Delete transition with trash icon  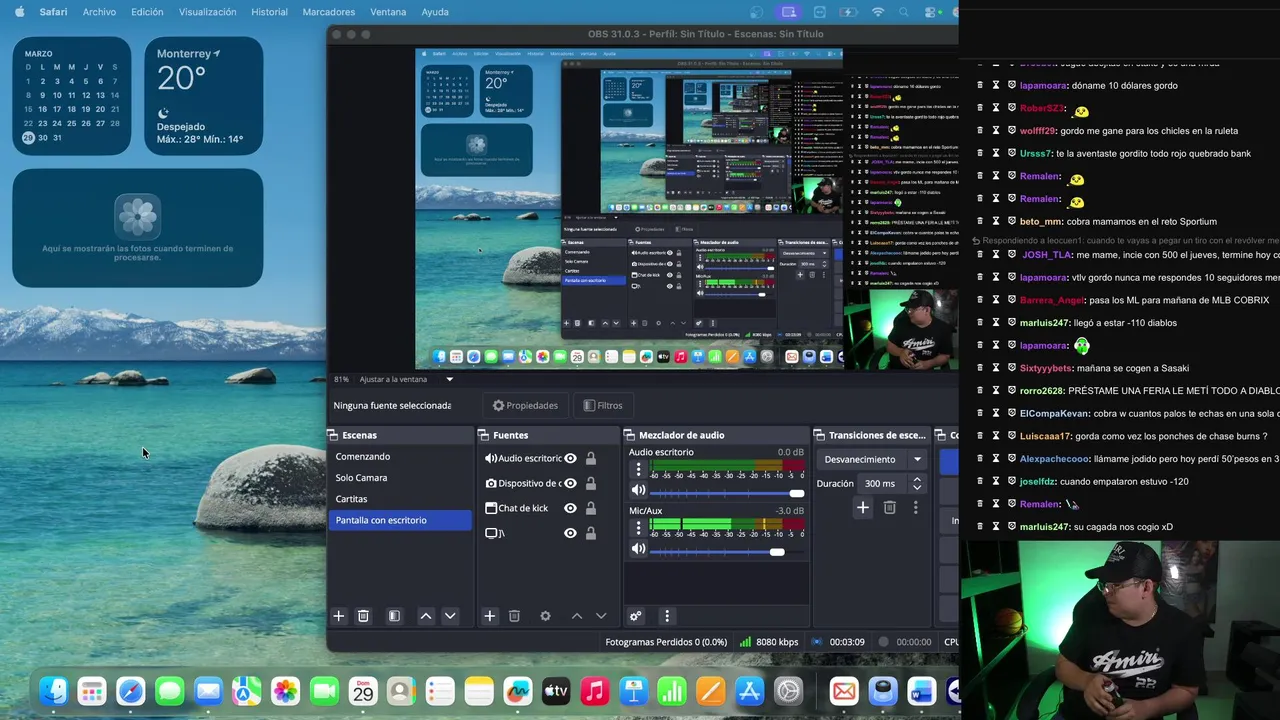(889, 508)
